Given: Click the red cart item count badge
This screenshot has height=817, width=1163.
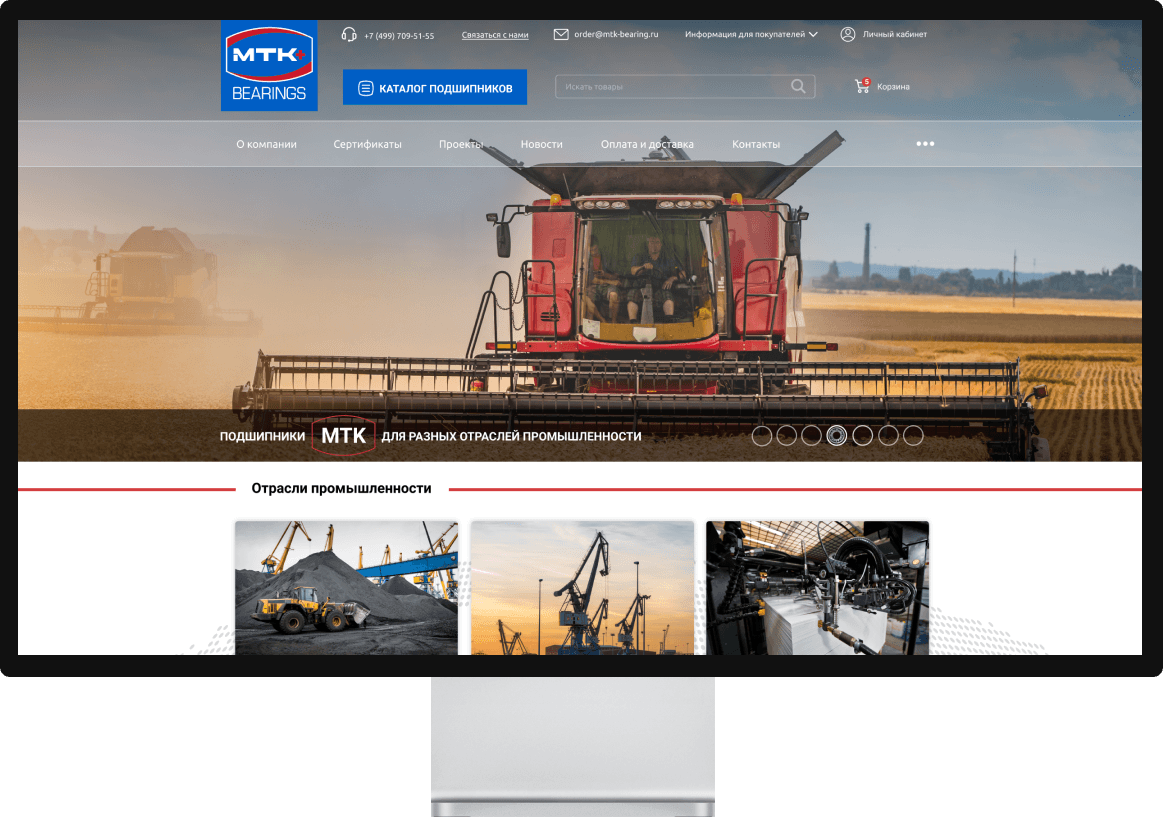Looking at the screenshot, I should click(x=866, y=82).
